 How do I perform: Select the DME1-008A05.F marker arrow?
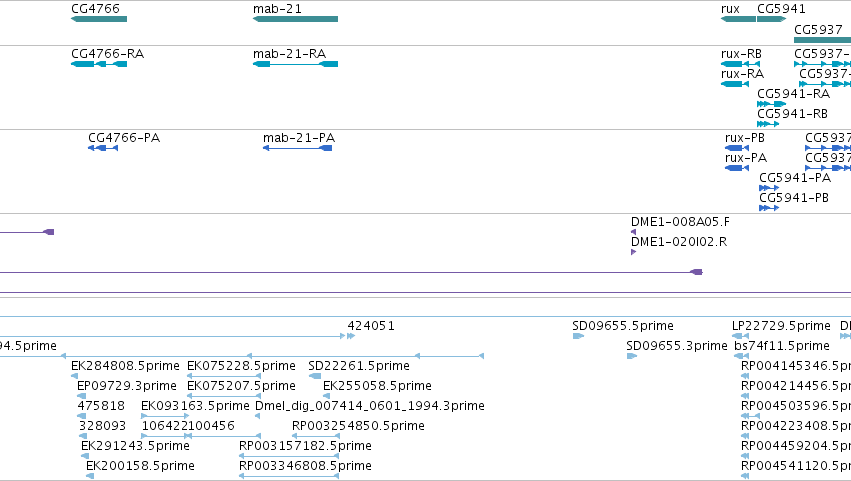pos(633,232)
